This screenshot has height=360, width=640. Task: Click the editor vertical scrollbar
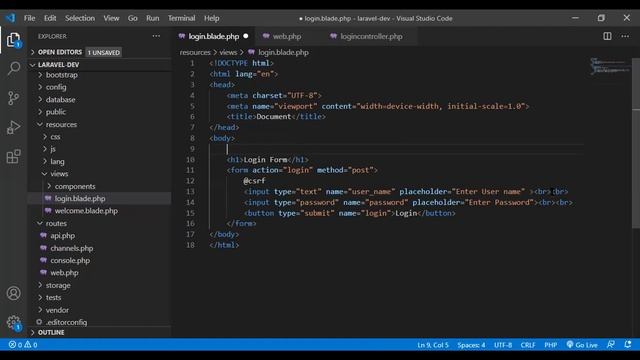(636, 144)
